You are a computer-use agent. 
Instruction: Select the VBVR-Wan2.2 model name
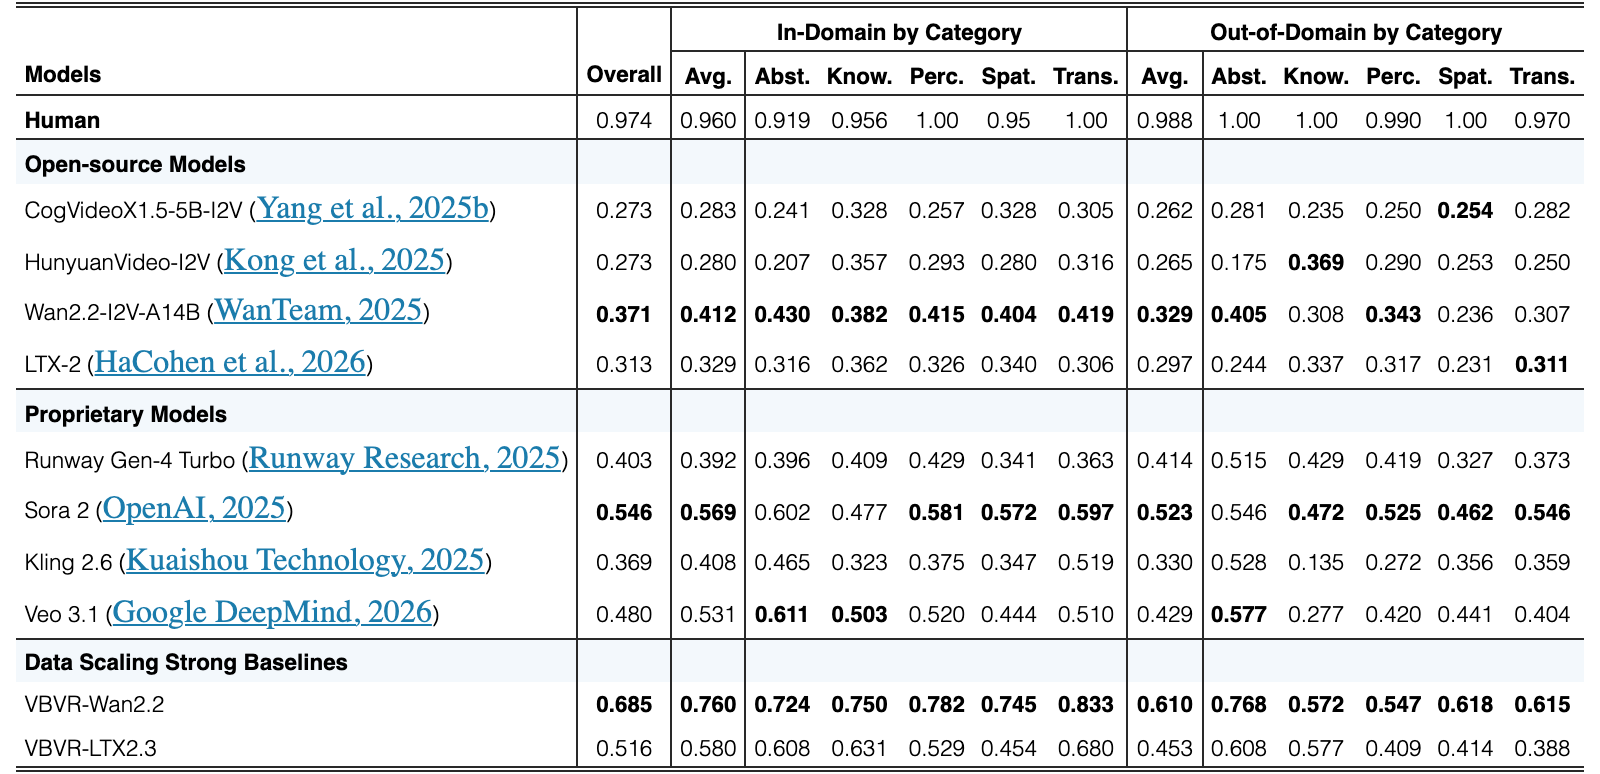tap(94, 705)
